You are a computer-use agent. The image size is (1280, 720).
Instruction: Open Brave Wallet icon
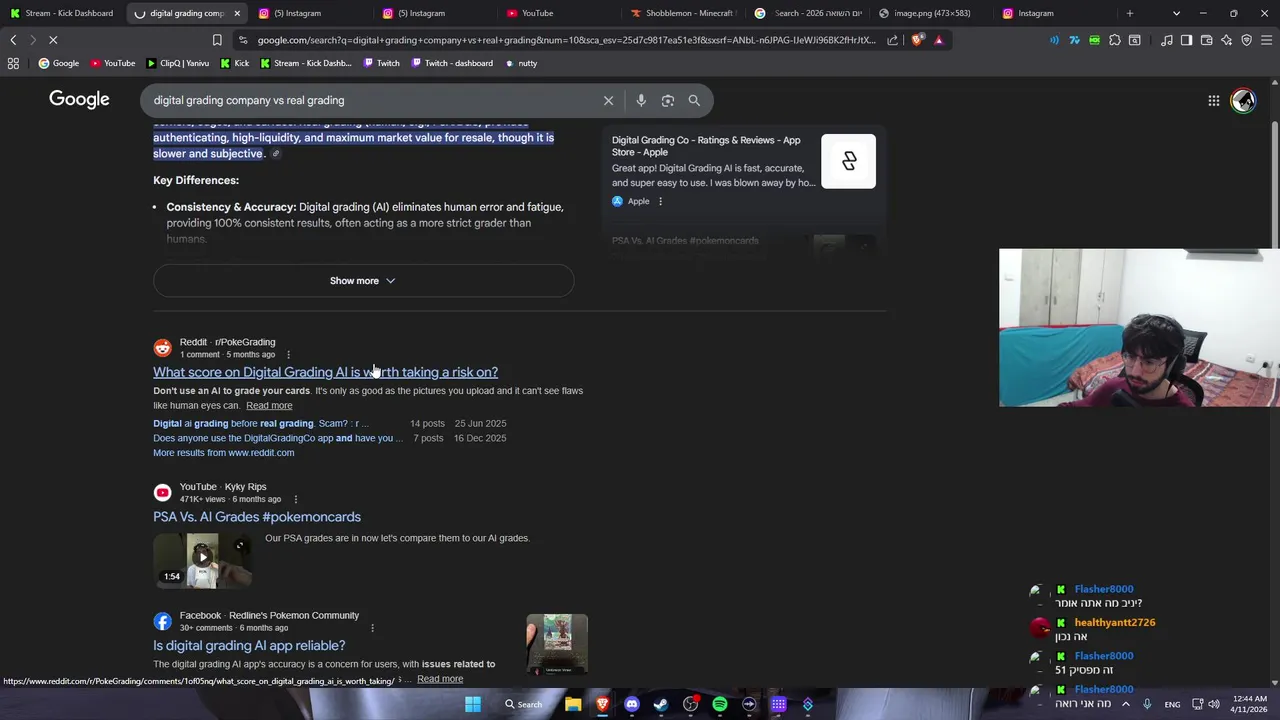tap(1206, 40)
